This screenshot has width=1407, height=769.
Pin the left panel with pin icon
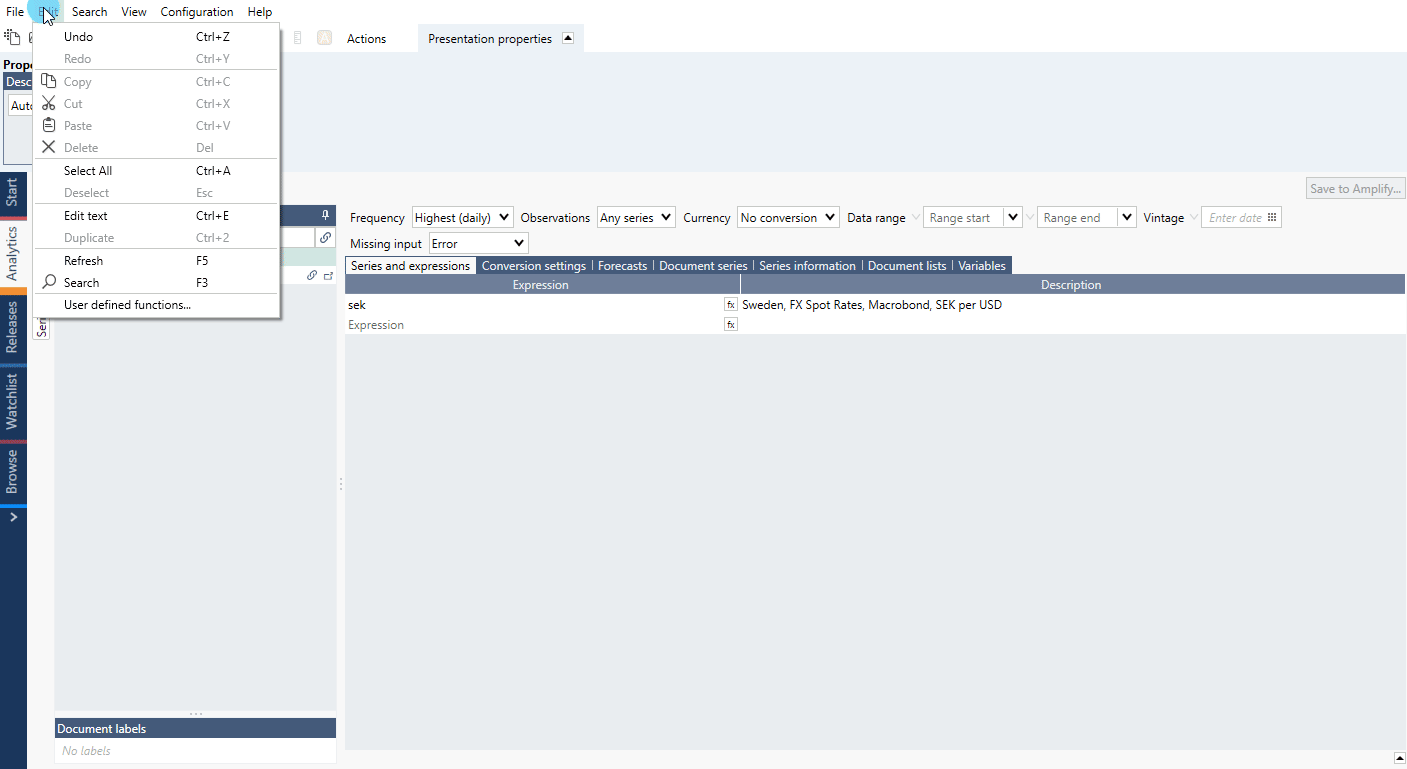[x=325, y=215]
